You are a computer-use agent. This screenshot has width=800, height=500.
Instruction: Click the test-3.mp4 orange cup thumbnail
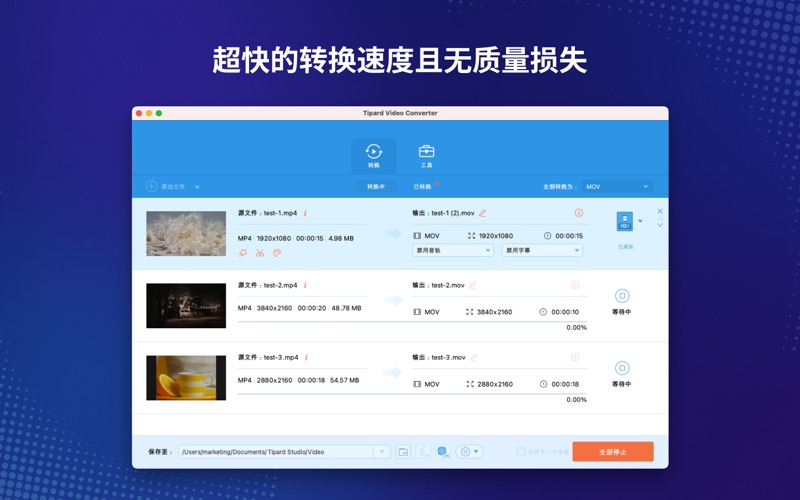[x=186, y=378]
